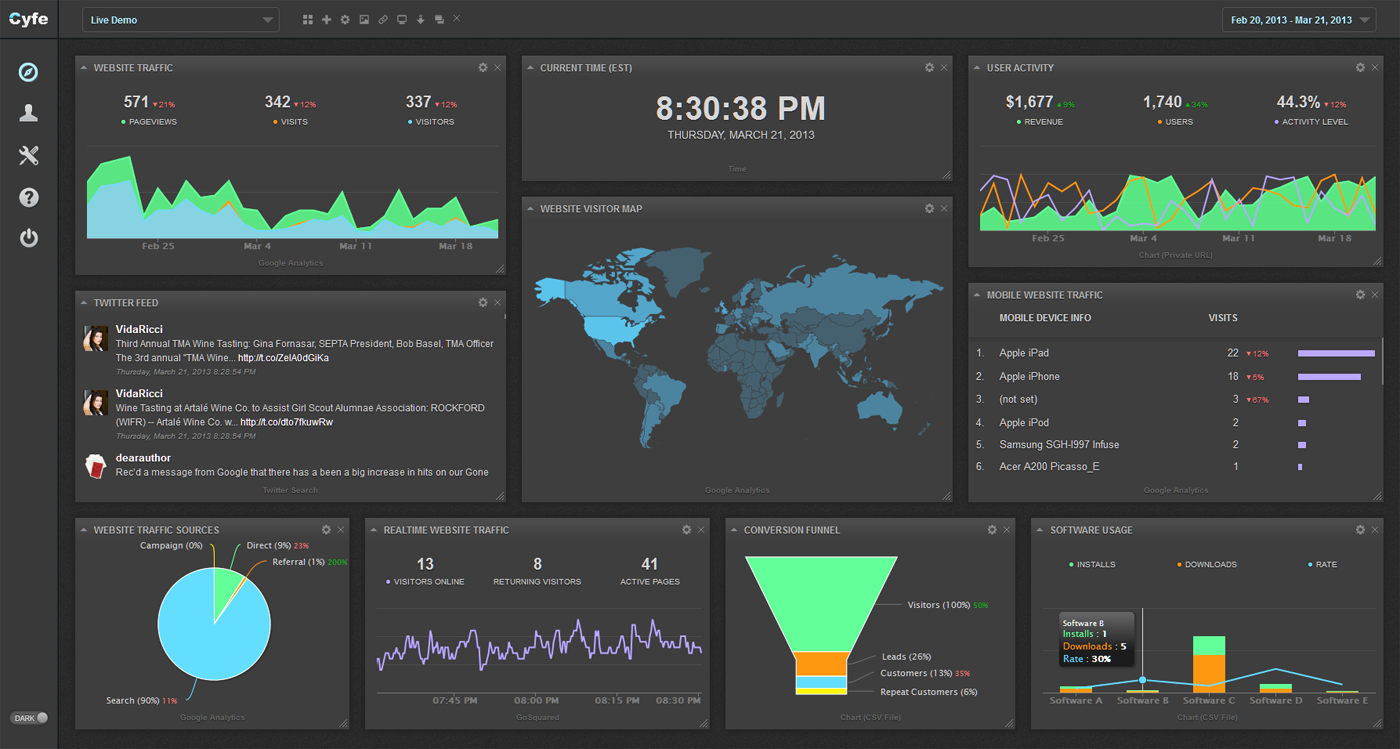The width and height of the screenshot is (1400, 749).
Task: Collapse the Twitter Feed widget triangle
Action: pos(84,302)
